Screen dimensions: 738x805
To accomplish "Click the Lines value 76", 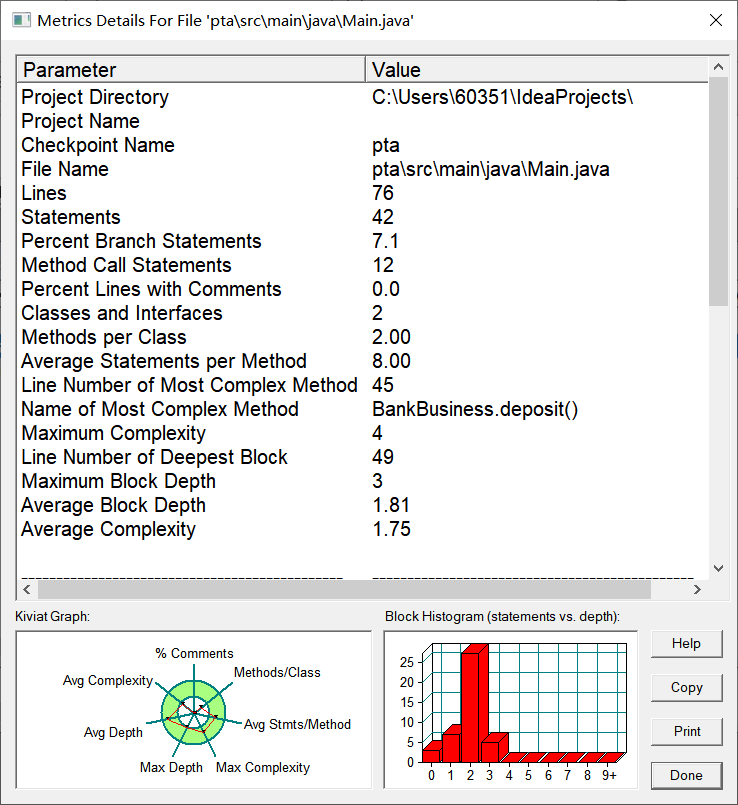I will 383,193.
